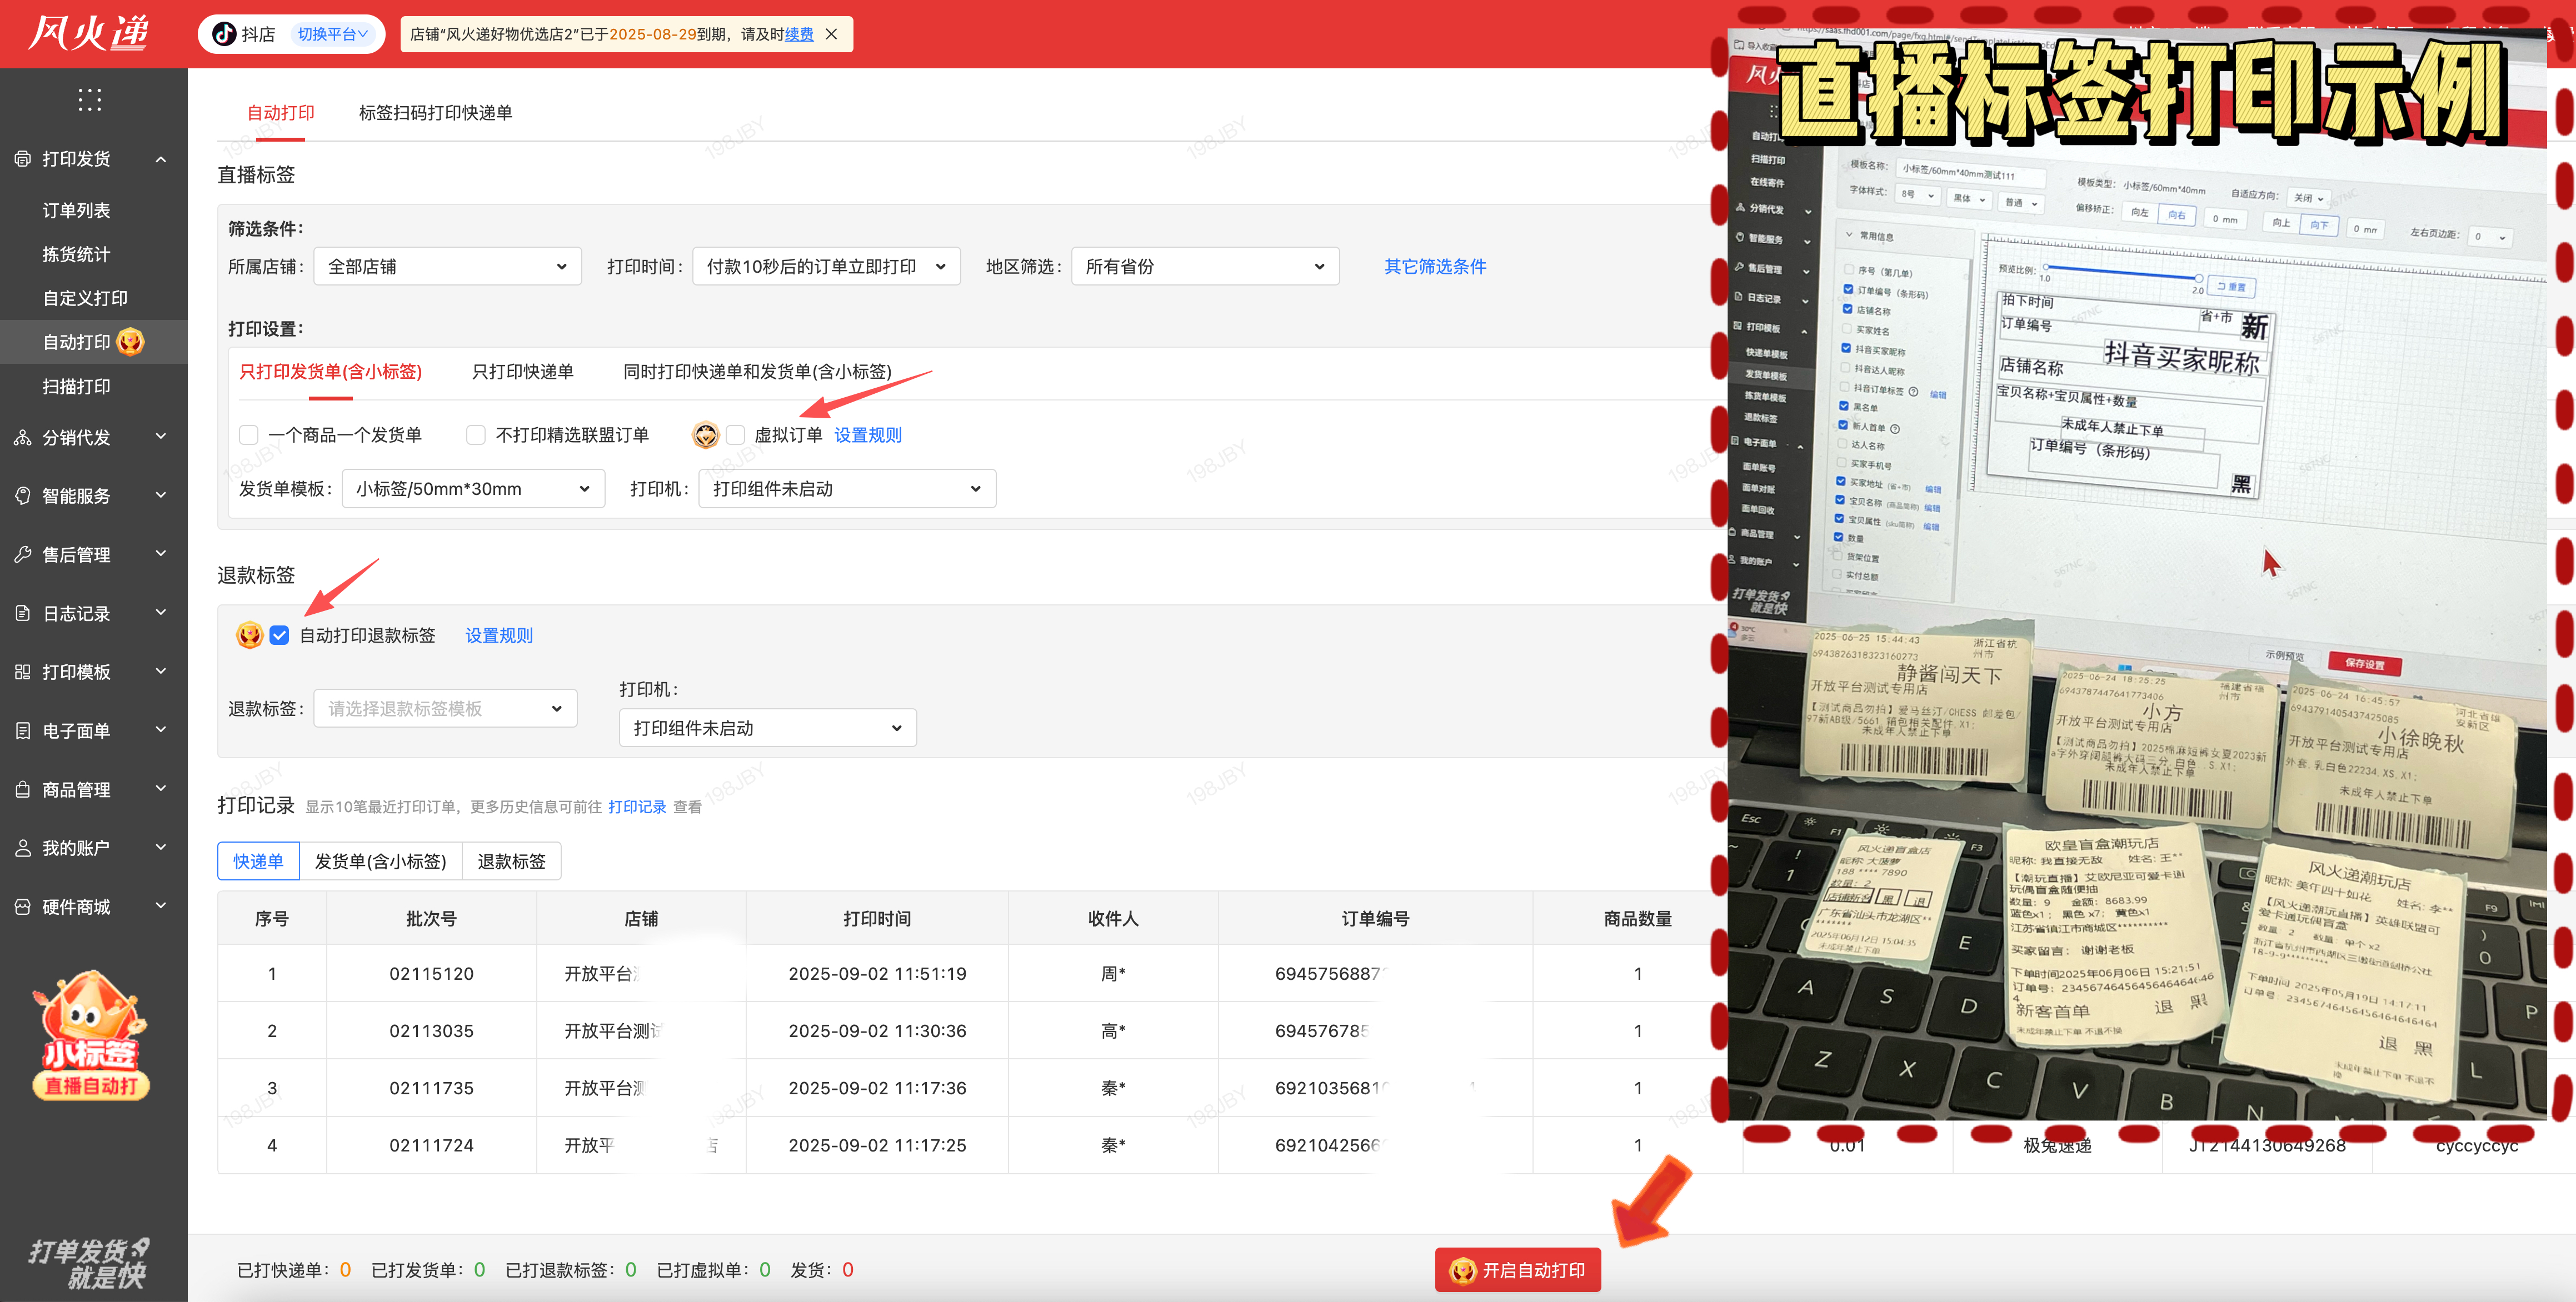Click batch number 02115120 cell
The image size is (2576, 1302).
[431, 973]
